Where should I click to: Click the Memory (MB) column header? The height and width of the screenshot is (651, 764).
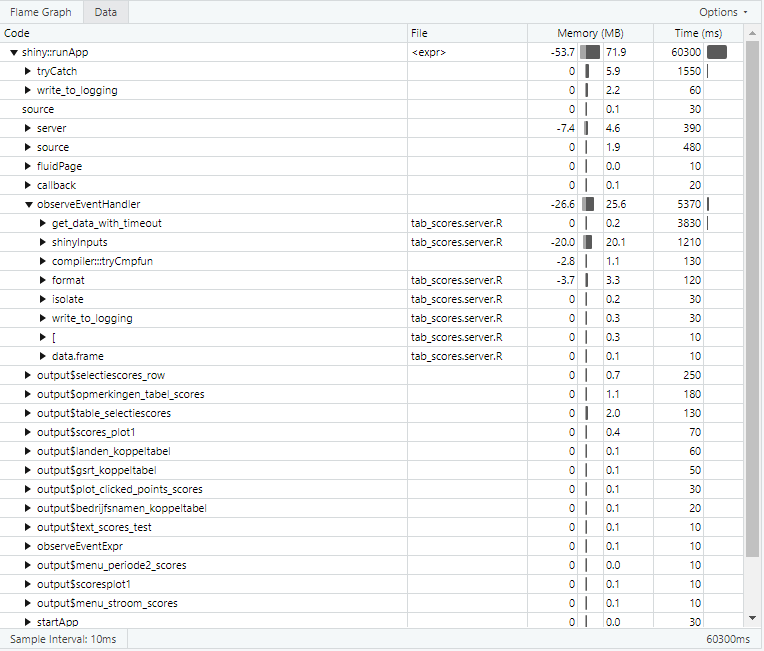tap(590, 33)
